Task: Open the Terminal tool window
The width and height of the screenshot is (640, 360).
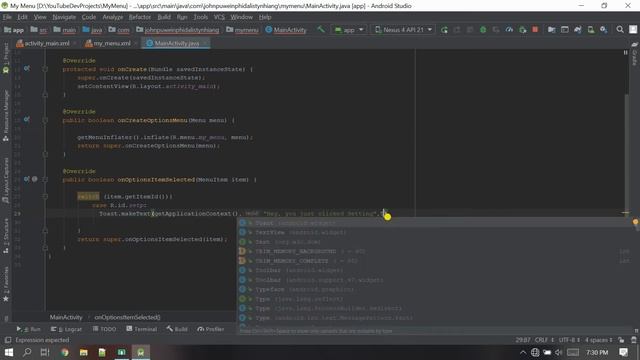Action: pyautogui.click(x=142, y=329)
